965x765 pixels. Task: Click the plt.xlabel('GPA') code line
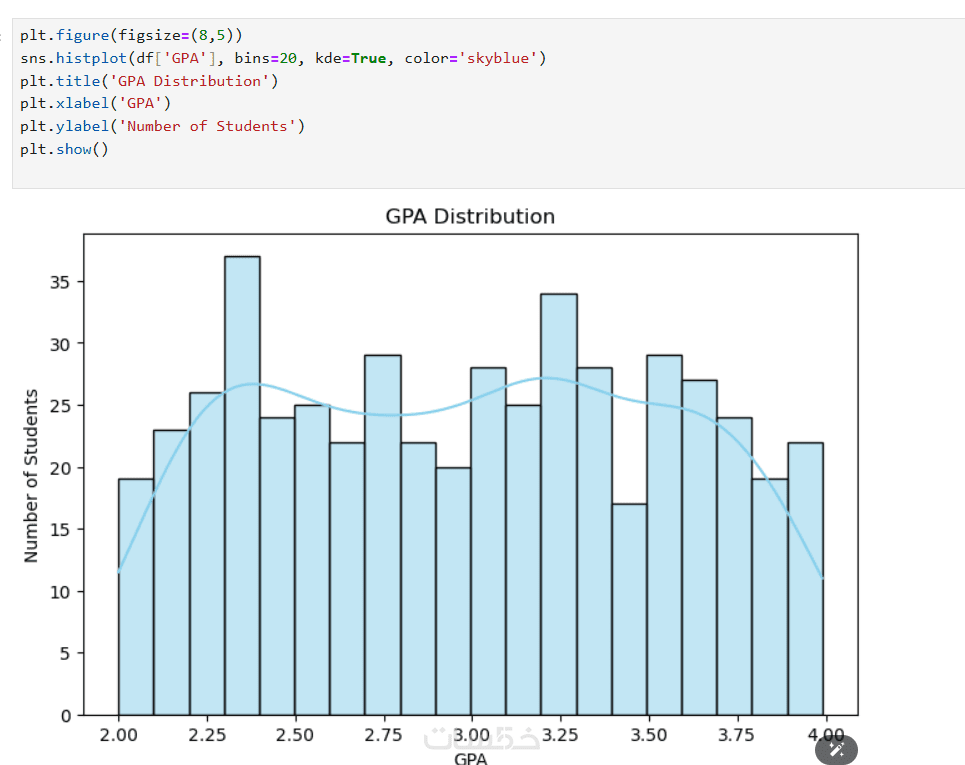tap(95, 103)
